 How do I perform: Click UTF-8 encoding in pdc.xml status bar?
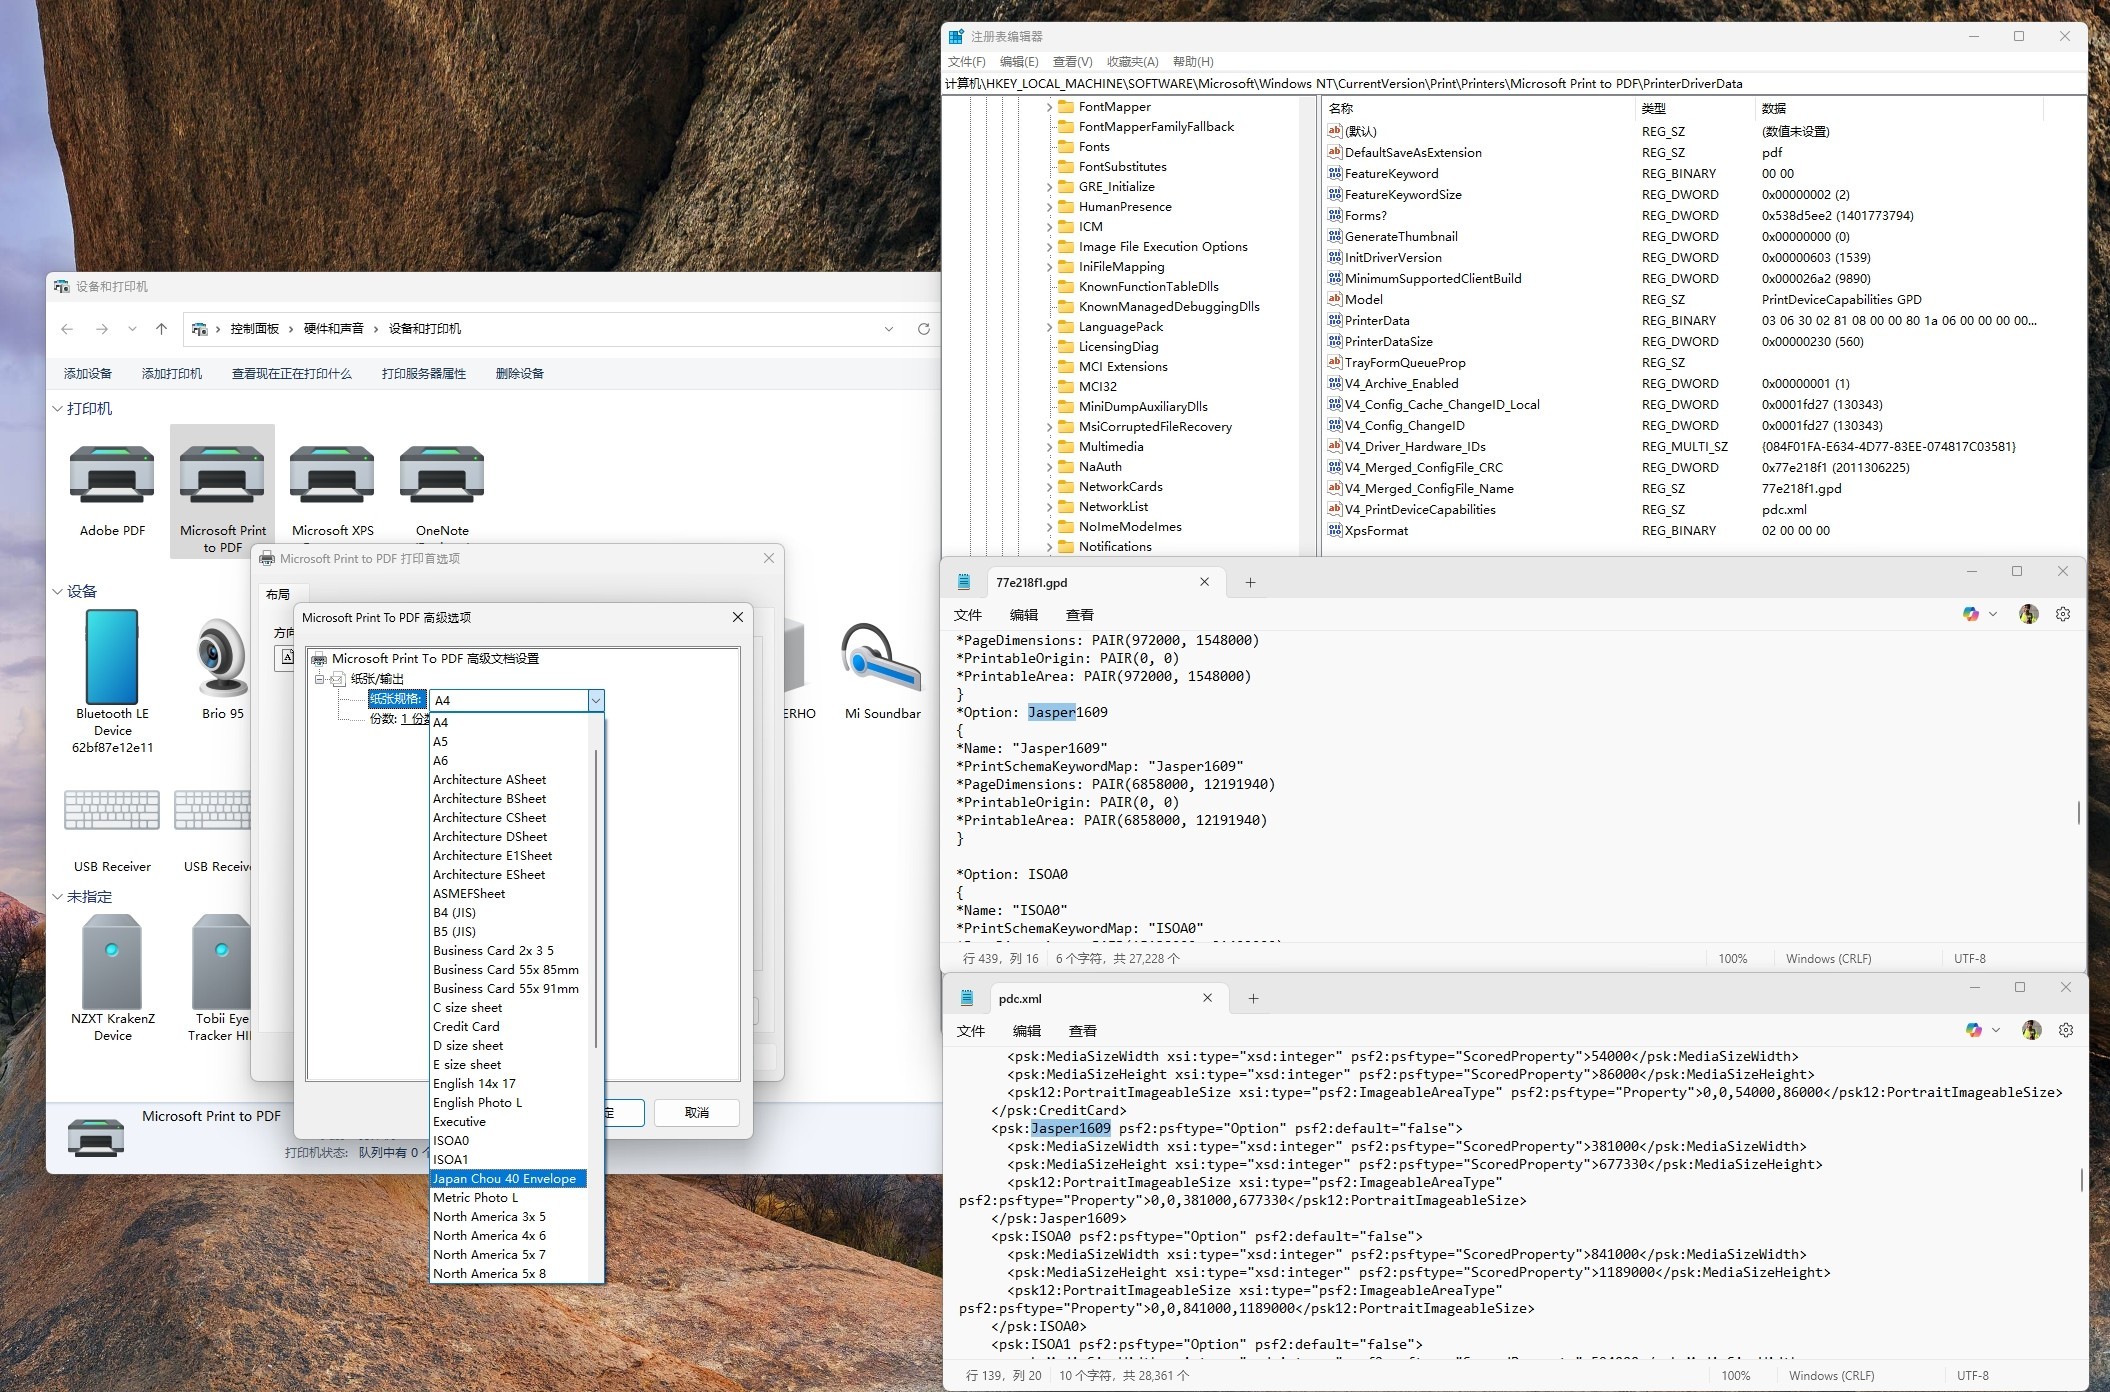(1973, 1375)
